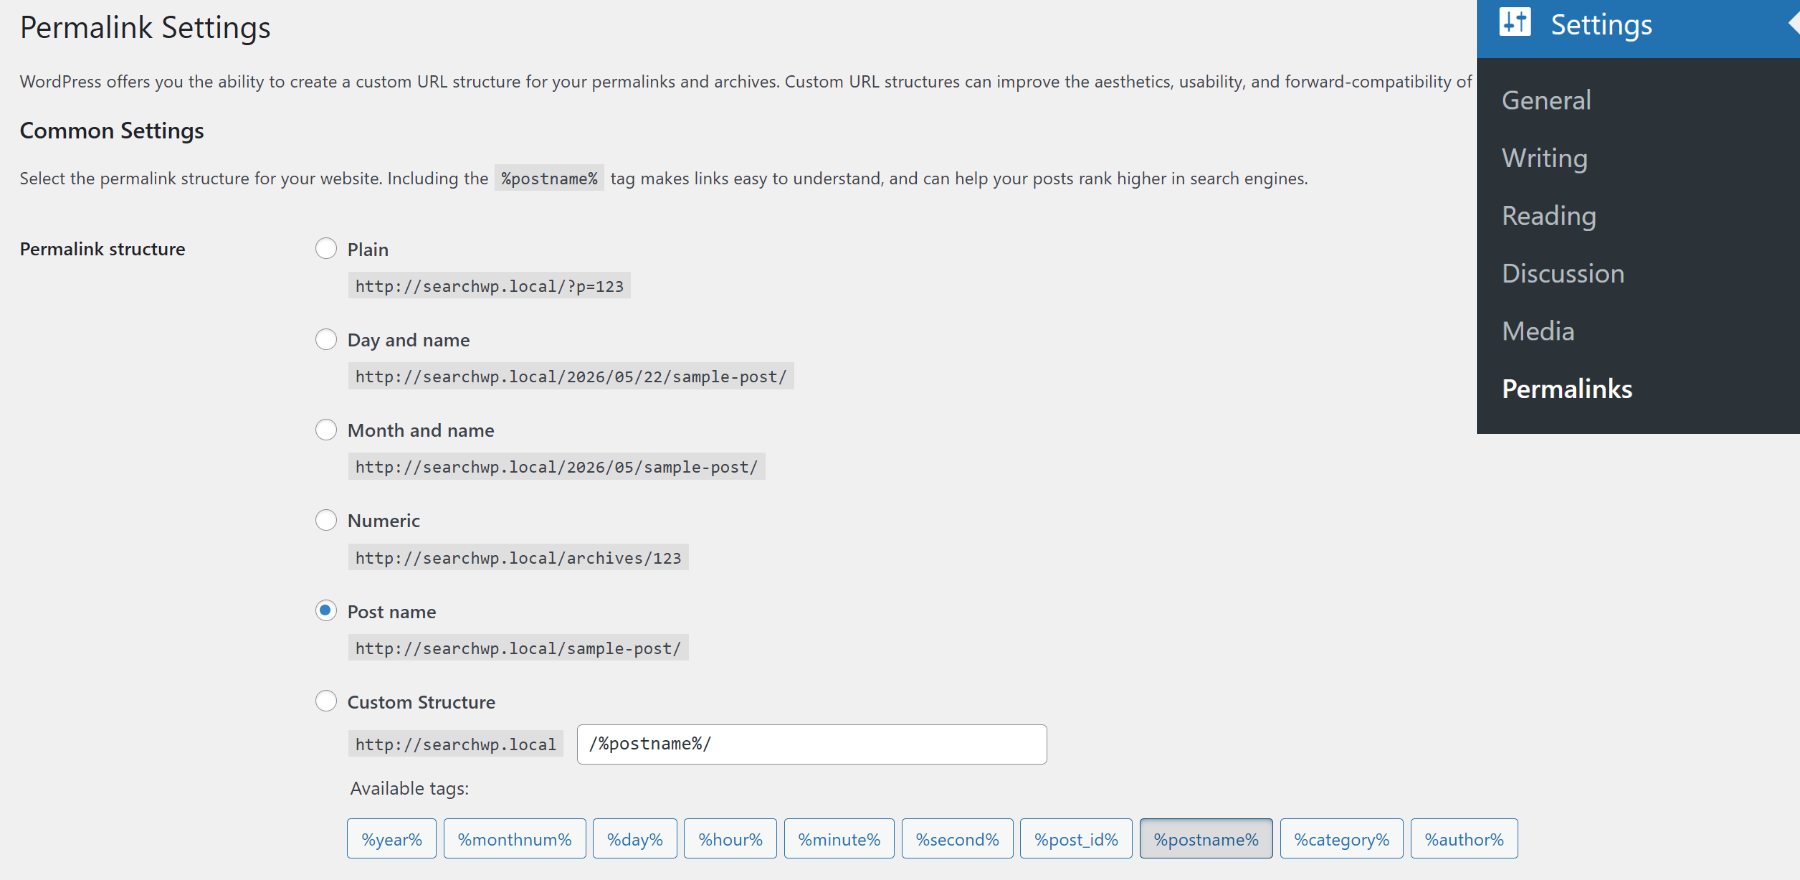Select the Plain permalink radio button
The width and height of the screenshot is (1800, 880).
[326, 248]
